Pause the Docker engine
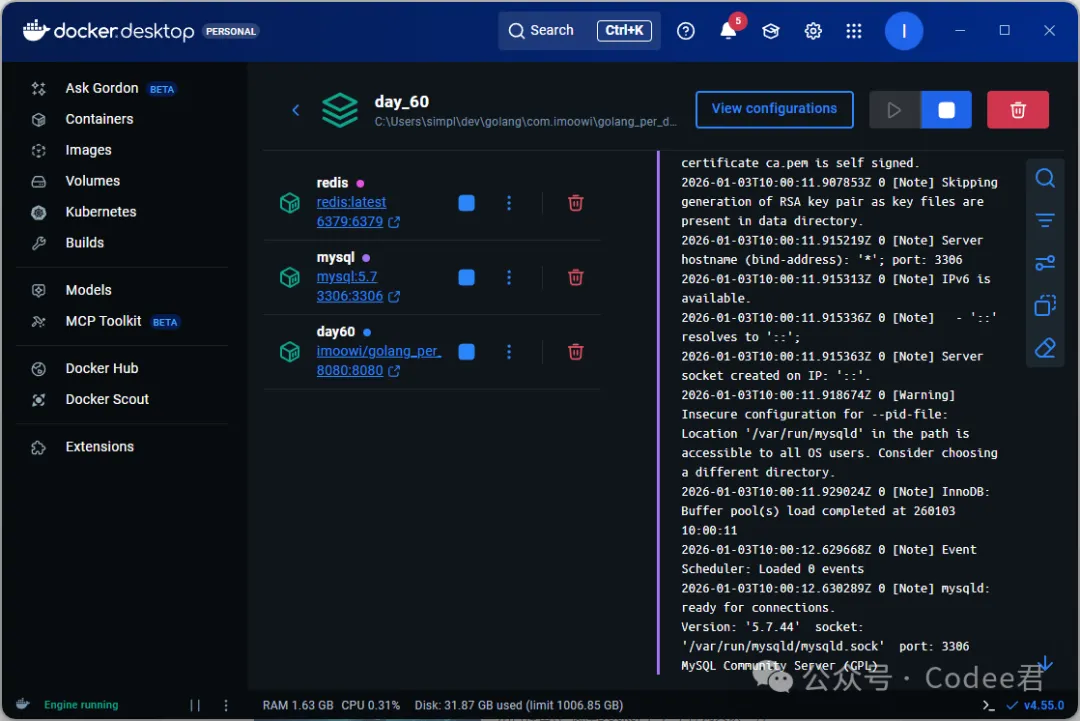This screenshot has width=1080, height=721. tap(195, 705)
